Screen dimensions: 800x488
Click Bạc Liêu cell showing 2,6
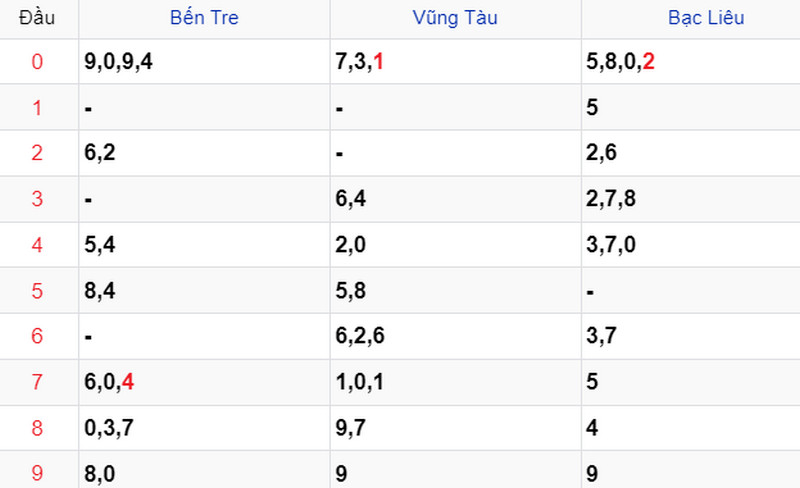tap(691, 153)
